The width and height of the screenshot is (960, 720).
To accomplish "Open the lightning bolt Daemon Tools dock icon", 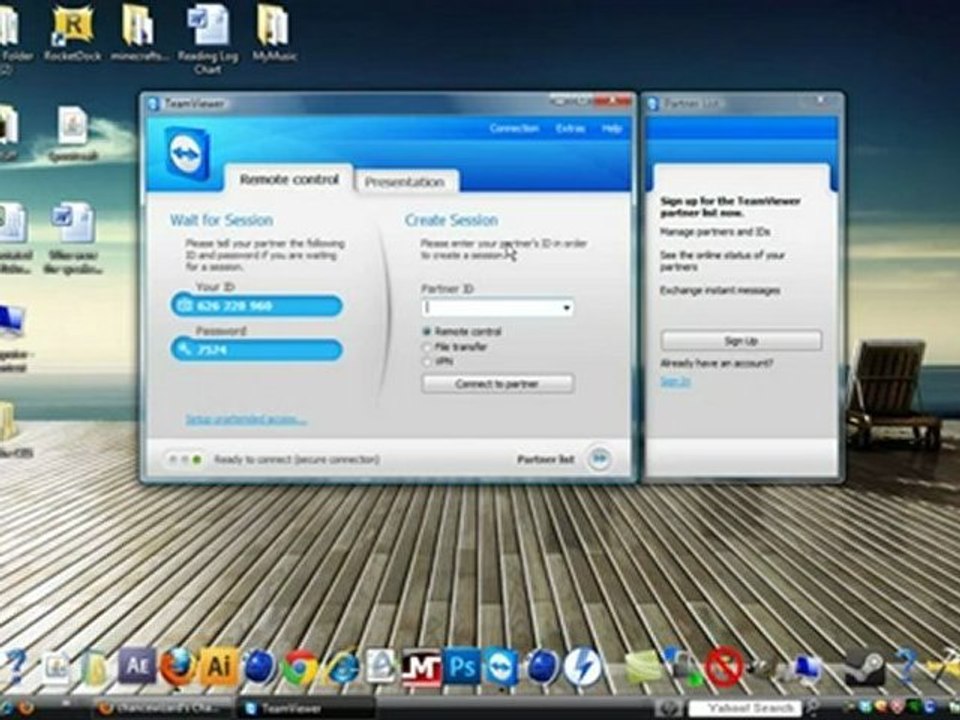I will pyautogui.click(x=582, y=666).
